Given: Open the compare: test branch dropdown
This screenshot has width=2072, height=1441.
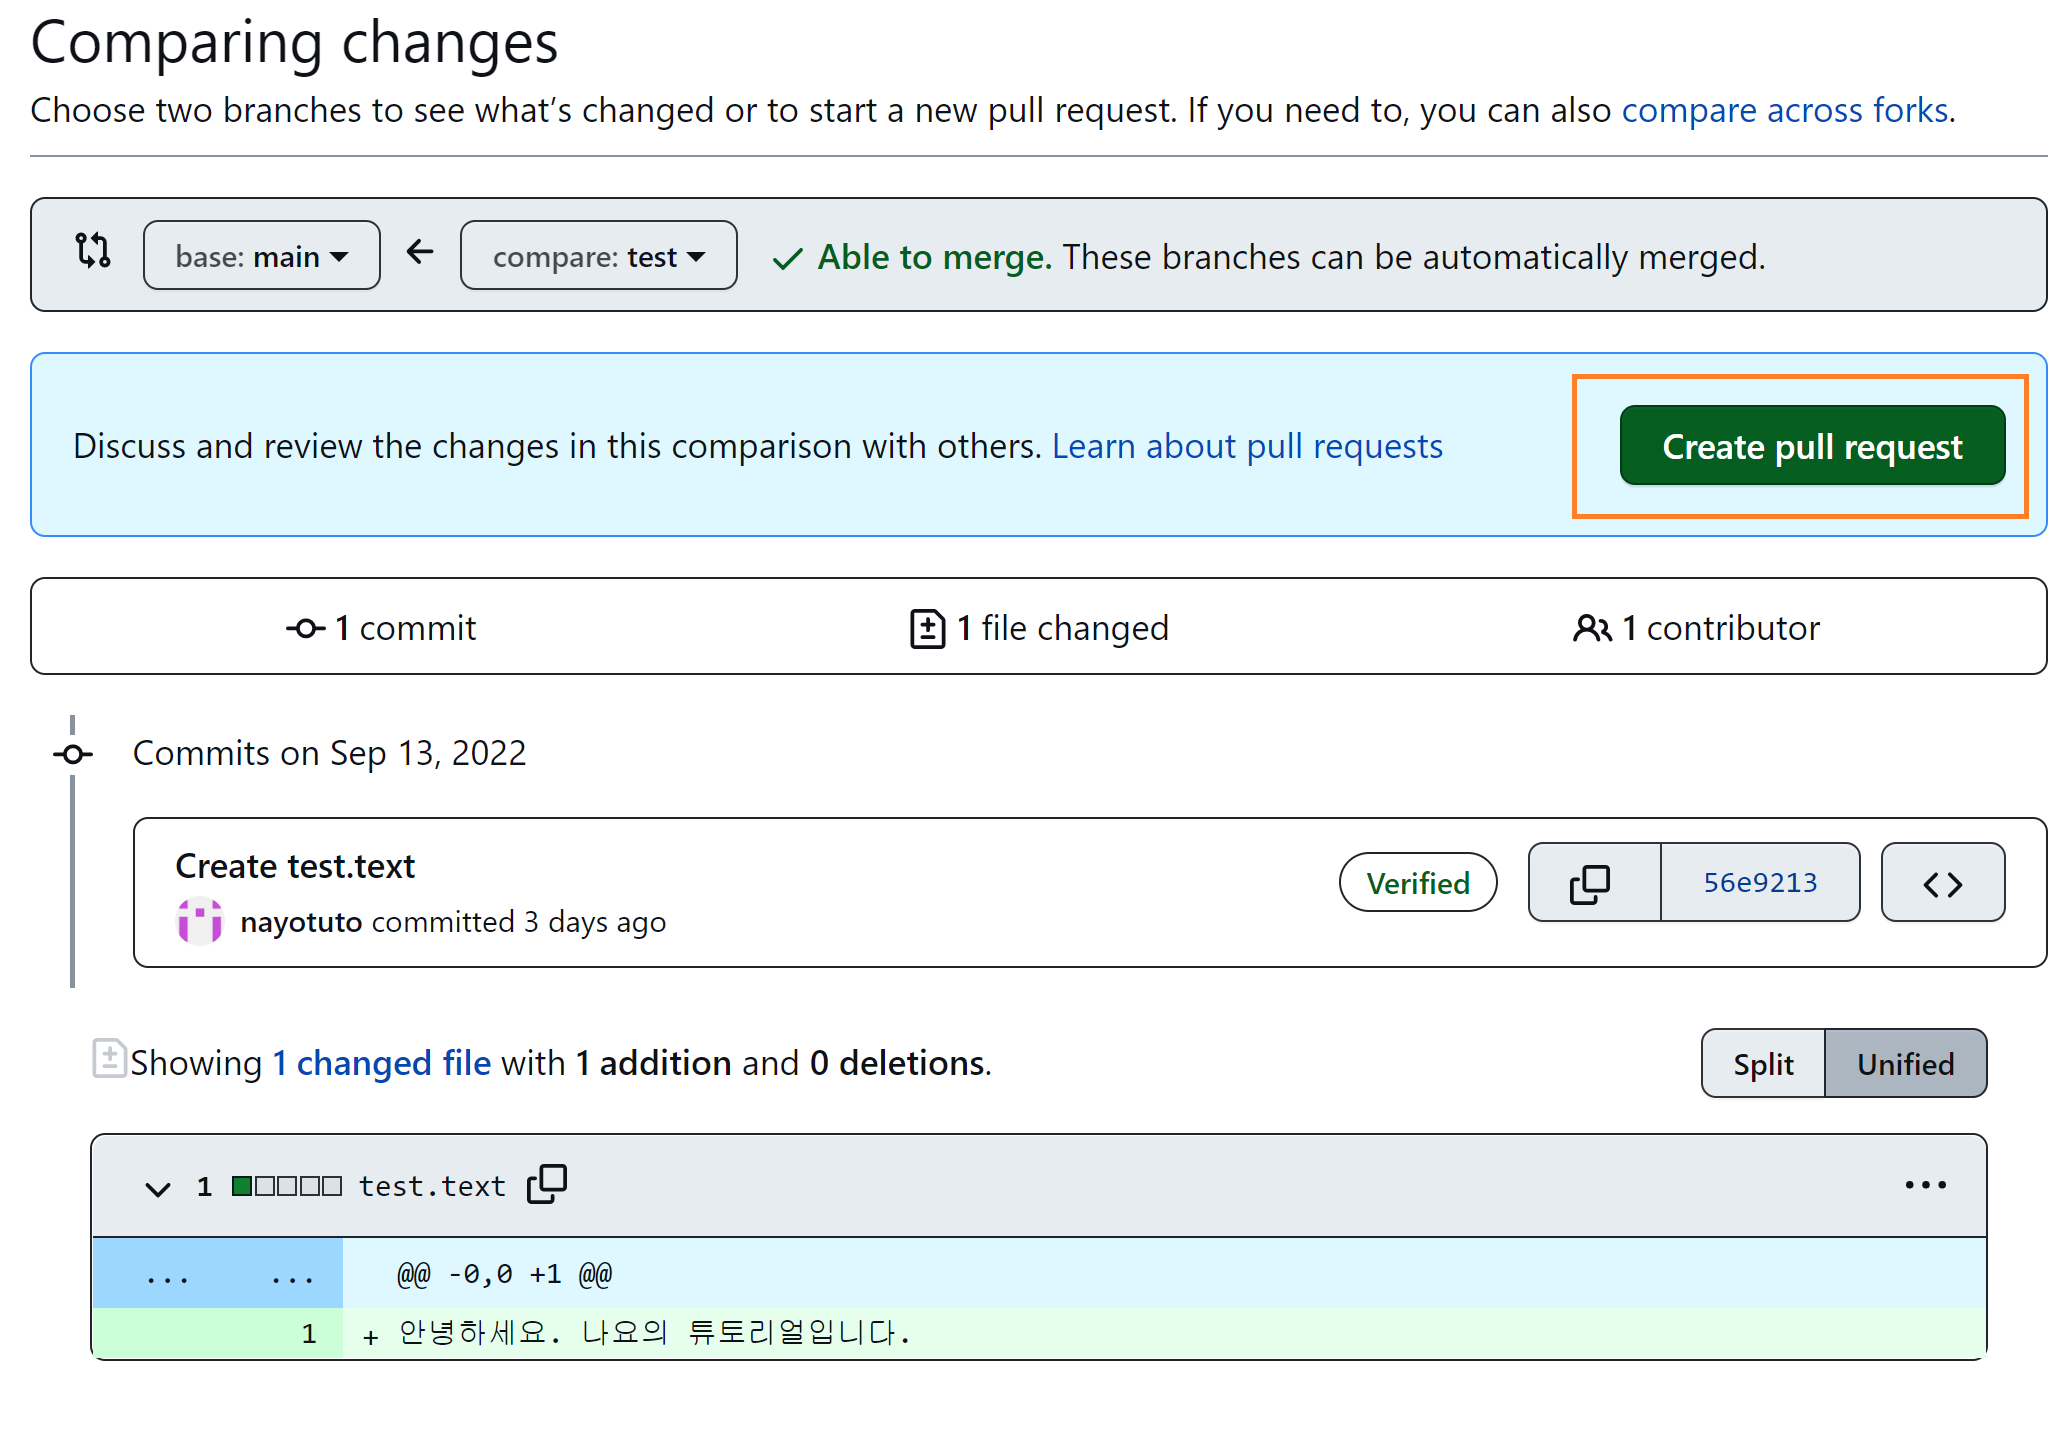Looking at the screenshot, I should click(598, 256).
